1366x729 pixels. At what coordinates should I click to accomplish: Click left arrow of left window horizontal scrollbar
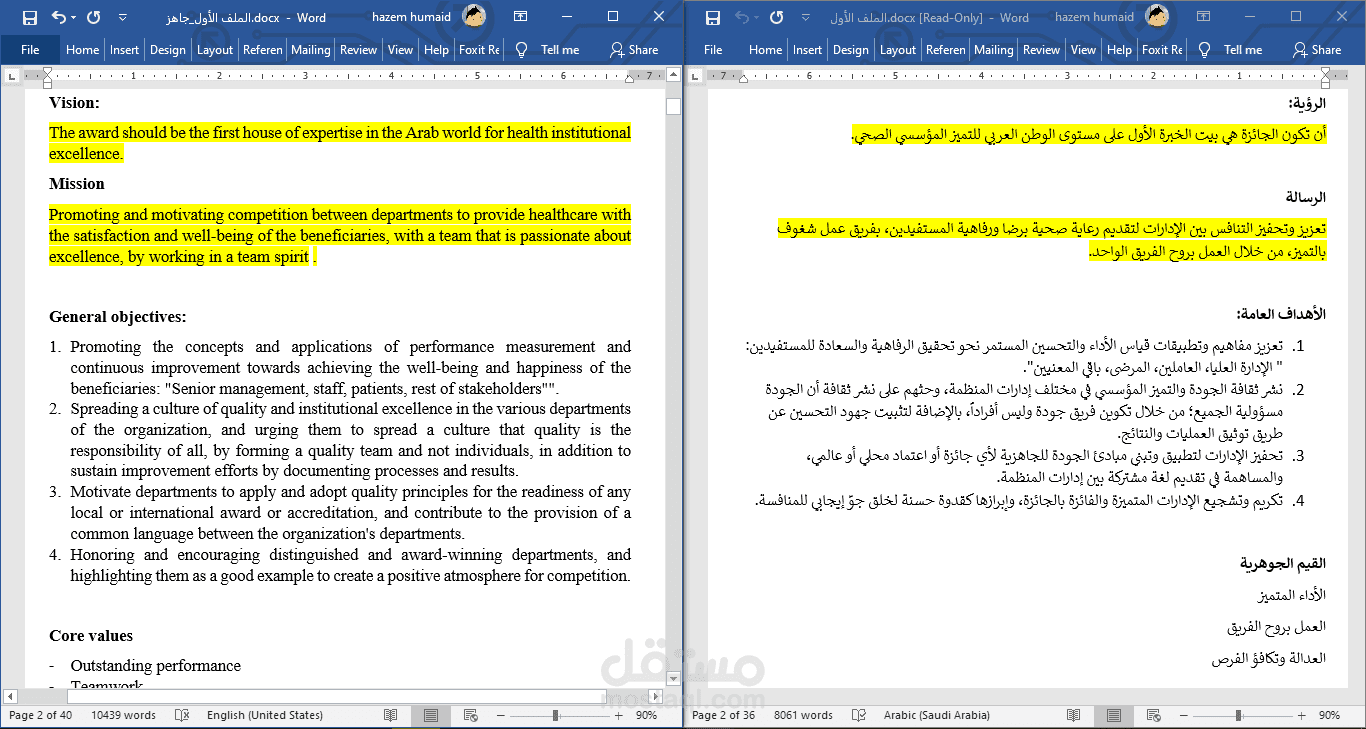tap(10, 696)
